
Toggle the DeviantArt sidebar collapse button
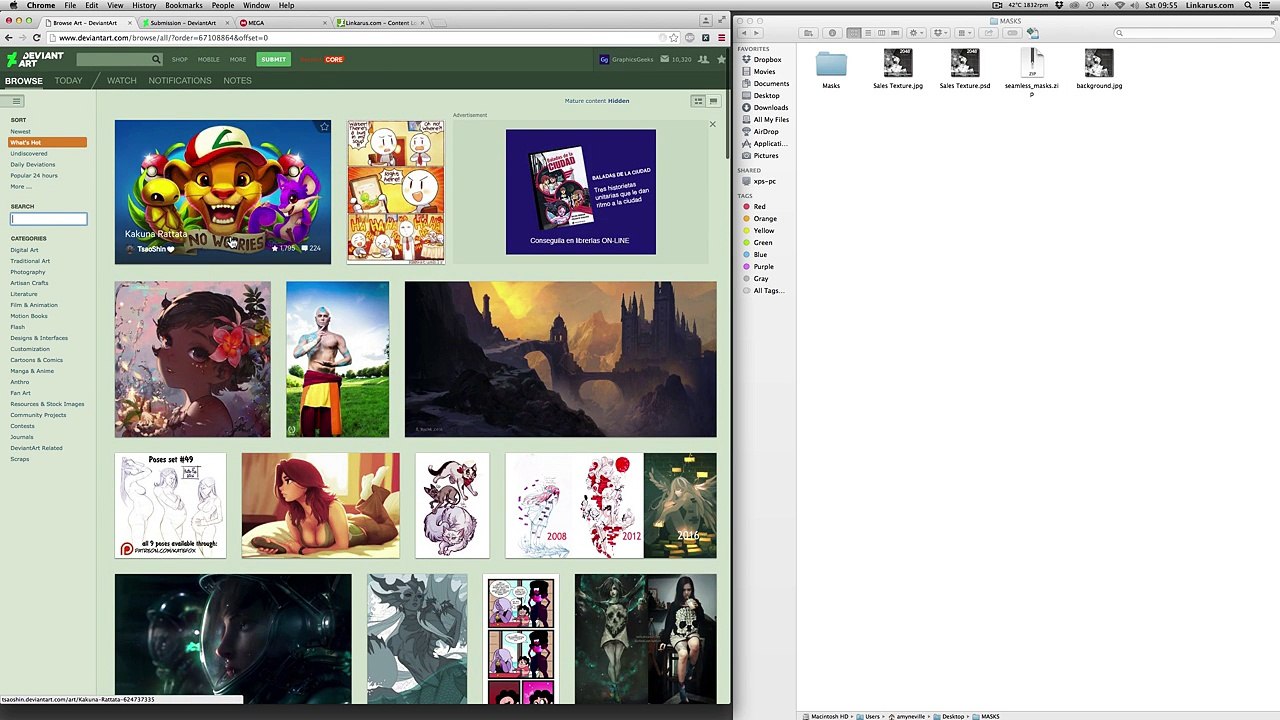(16, 101)
